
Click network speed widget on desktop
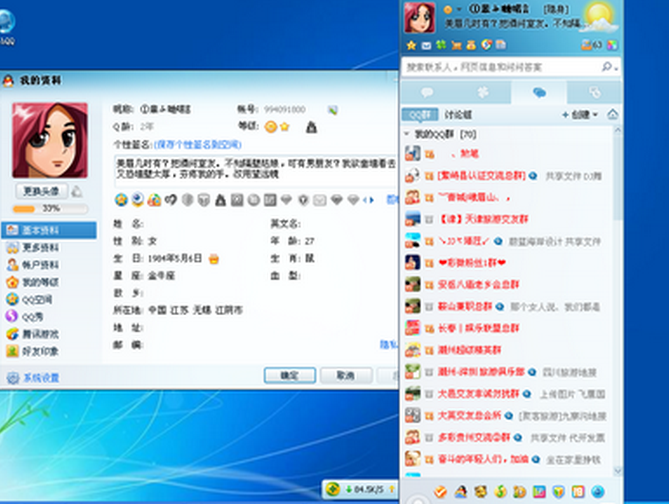click(x=361, y=489)
